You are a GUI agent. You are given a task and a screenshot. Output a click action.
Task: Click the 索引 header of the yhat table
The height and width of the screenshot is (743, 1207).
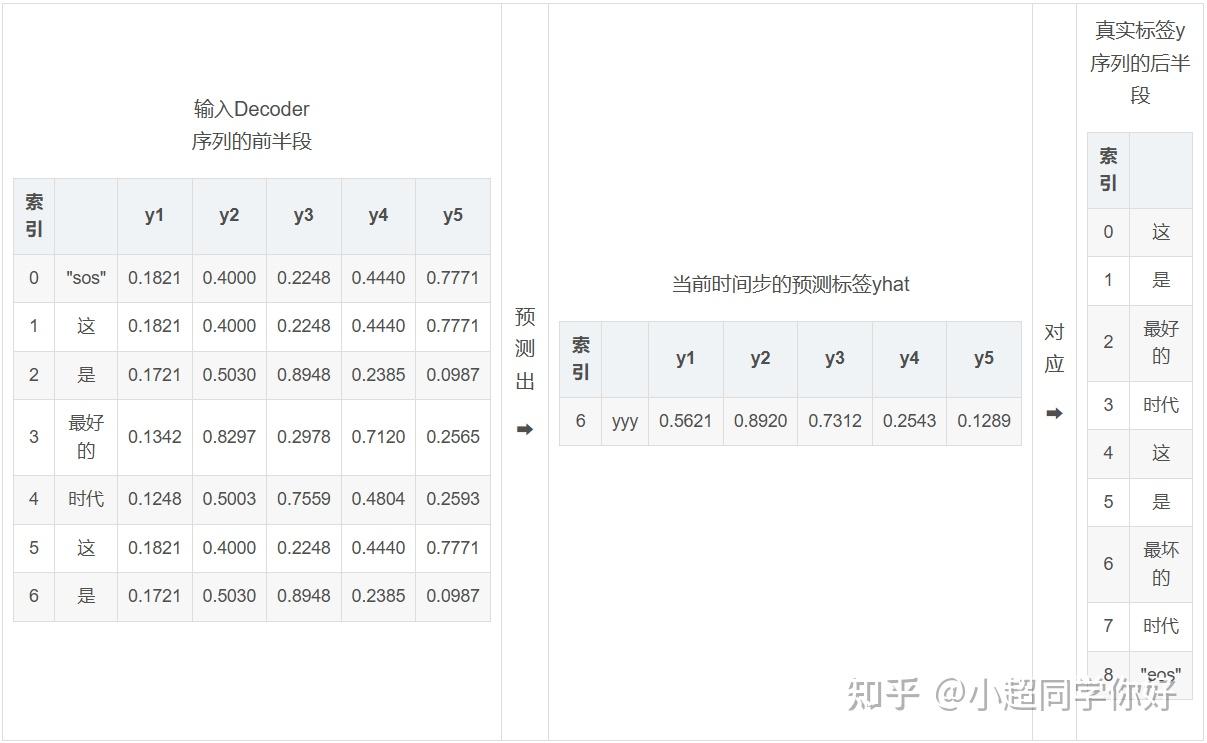580,359
